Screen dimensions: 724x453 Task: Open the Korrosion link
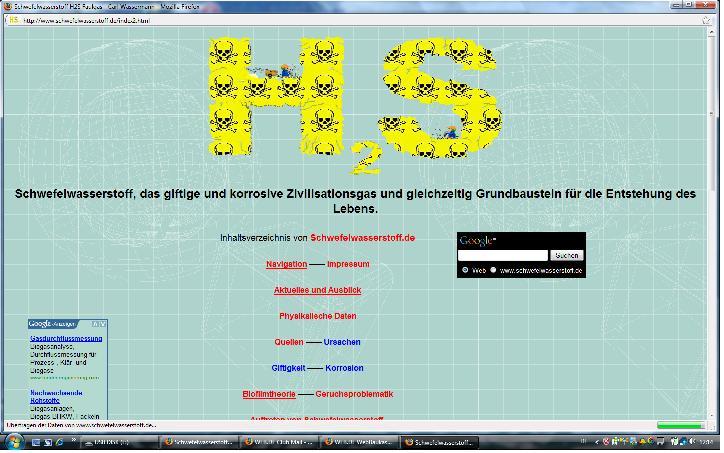coord(344,368)
